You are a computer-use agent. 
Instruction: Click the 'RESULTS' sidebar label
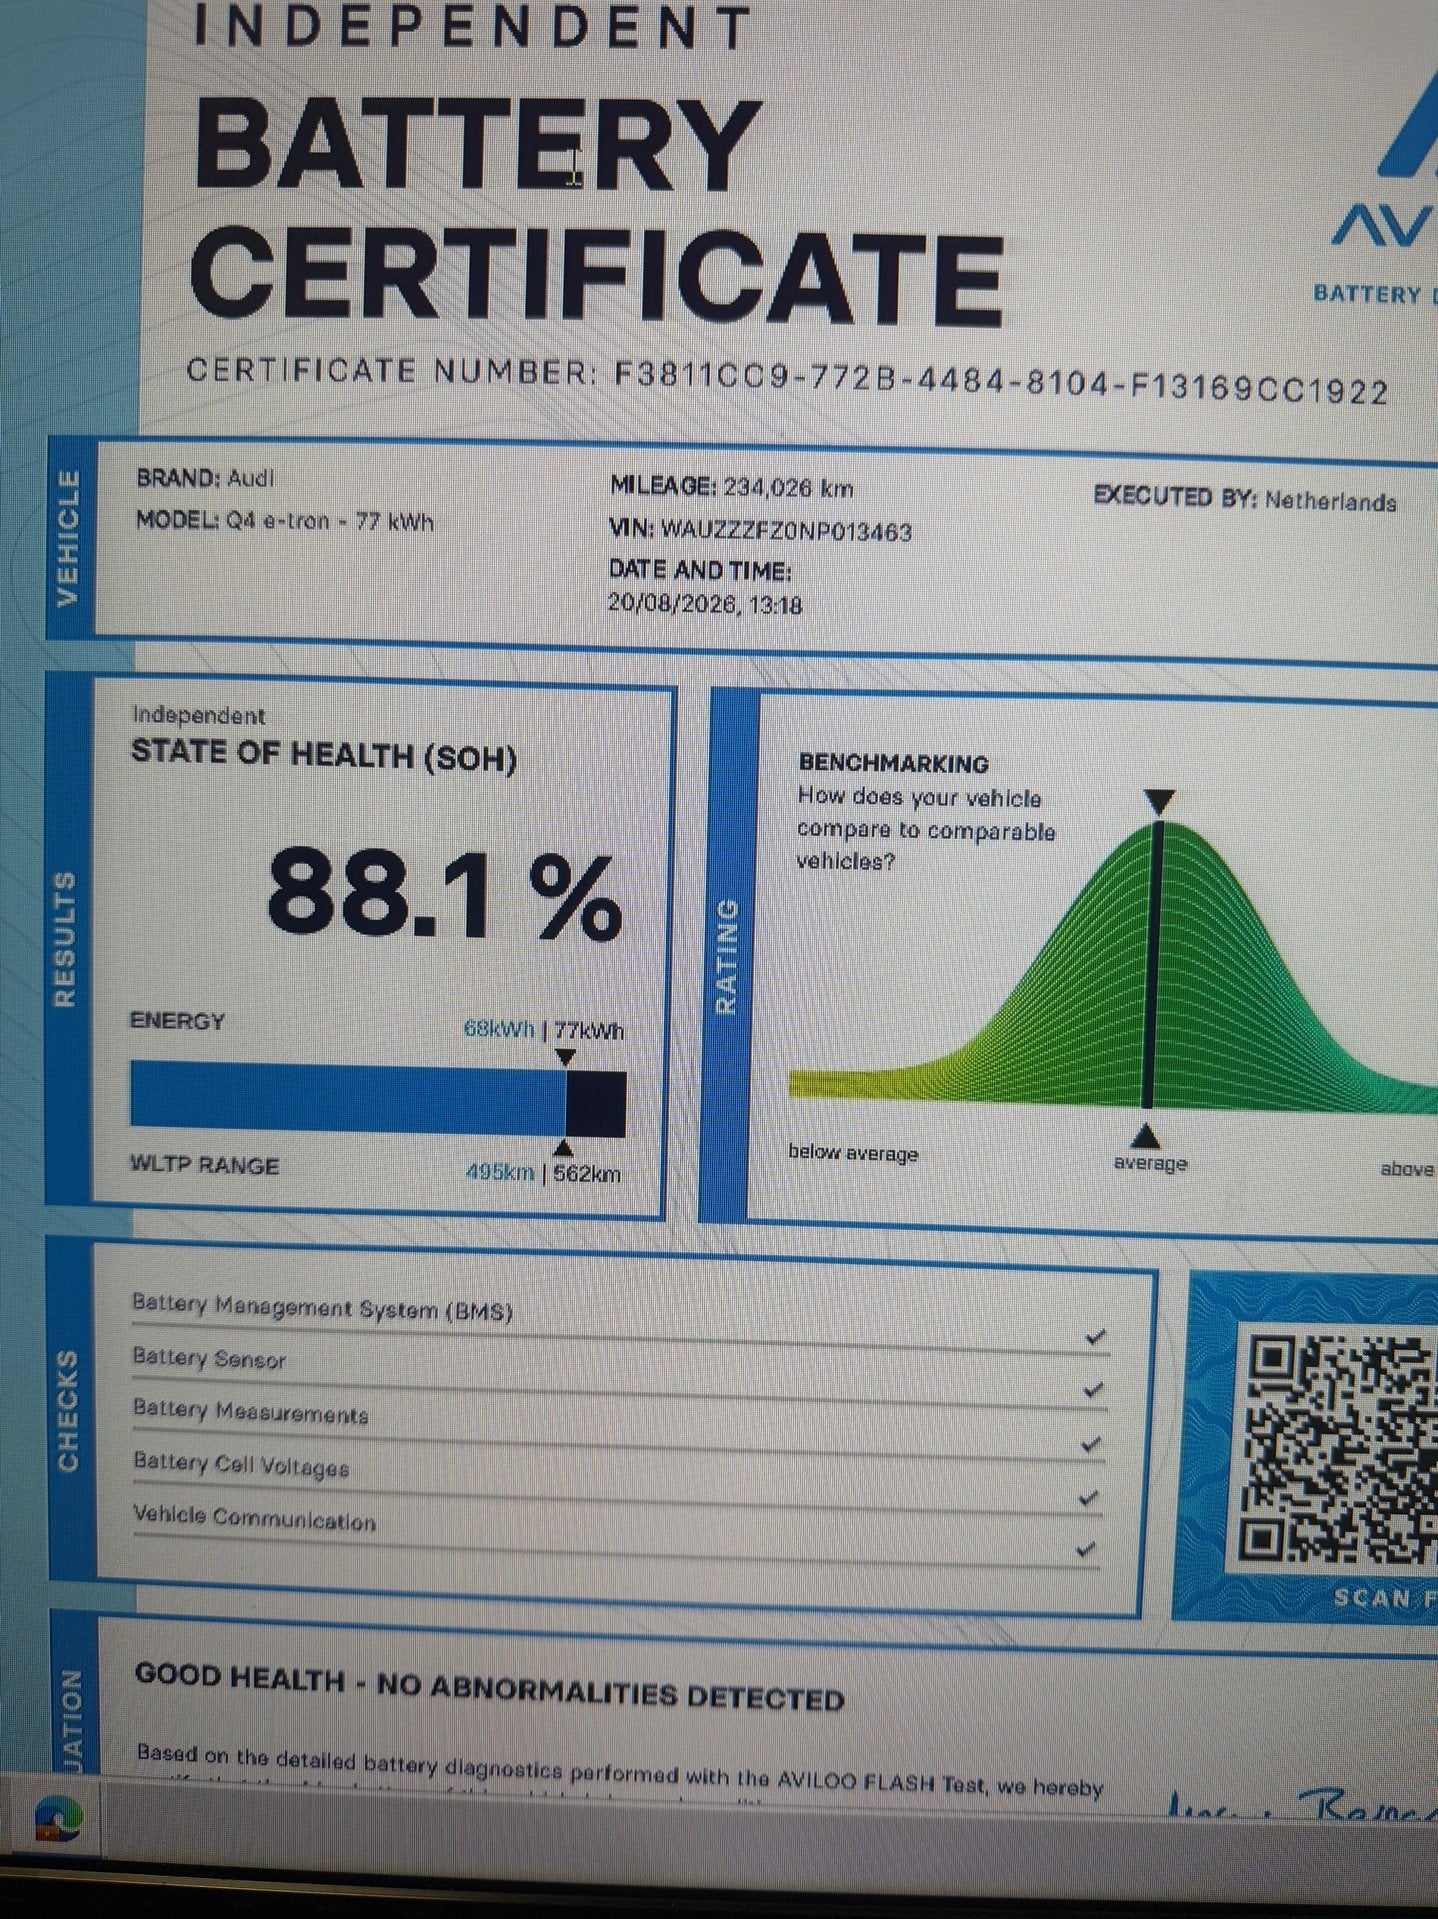click(65, 938)
